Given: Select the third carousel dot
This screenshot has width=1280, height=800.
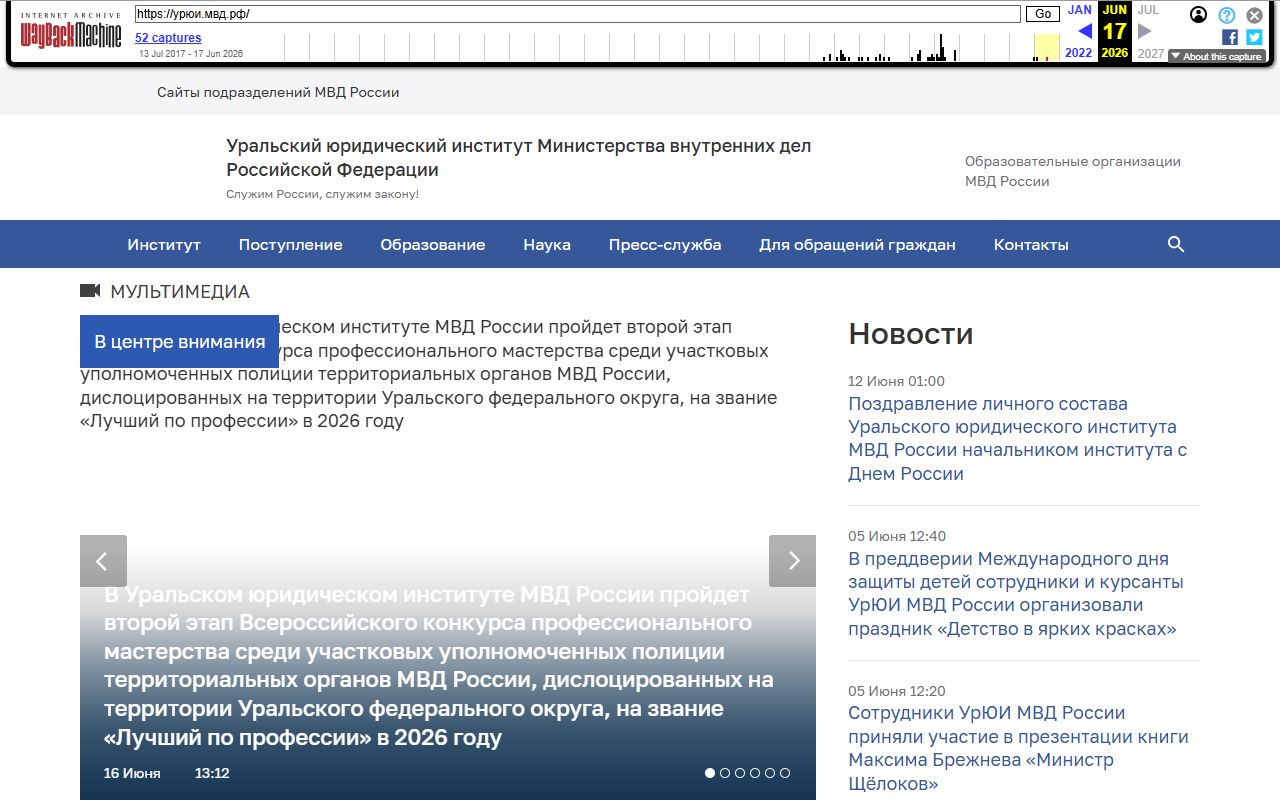Looking at the screenshot, I should (740, 773).
